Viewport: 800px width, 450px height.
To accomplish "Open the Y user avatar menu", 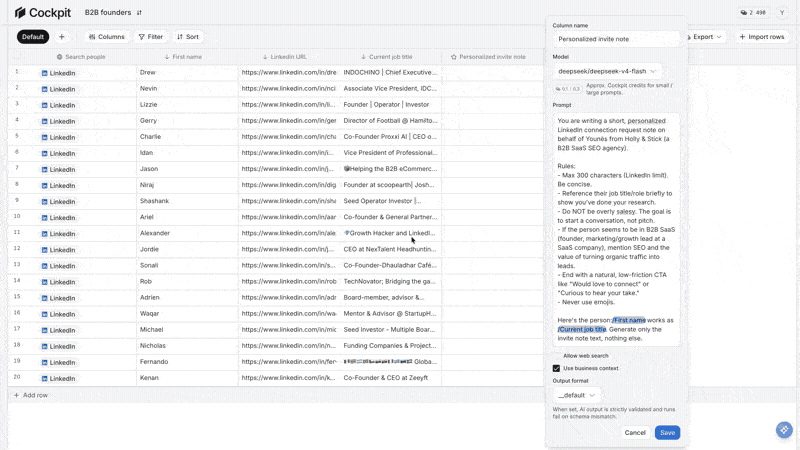I will pos(782,13).
